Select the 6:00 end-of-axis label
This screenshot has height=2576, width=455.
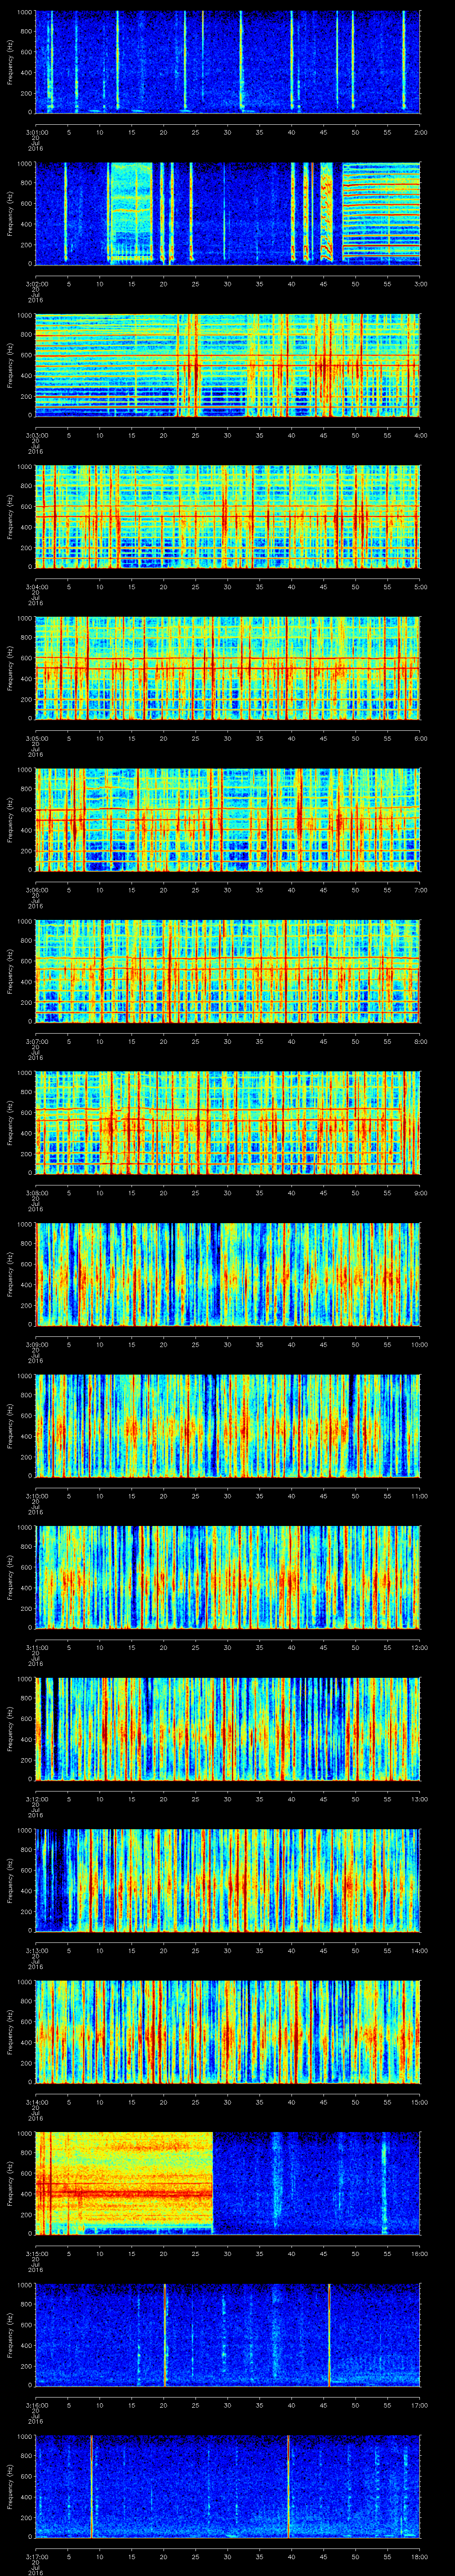tap(420, 738)
